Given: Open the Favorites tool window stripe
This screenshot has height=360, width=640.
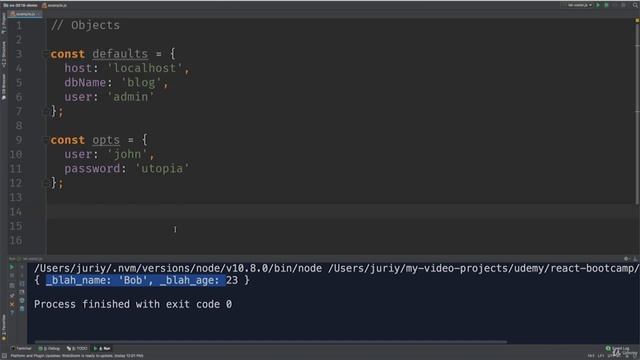Looking at the screenshot, I should click(4, 327).
